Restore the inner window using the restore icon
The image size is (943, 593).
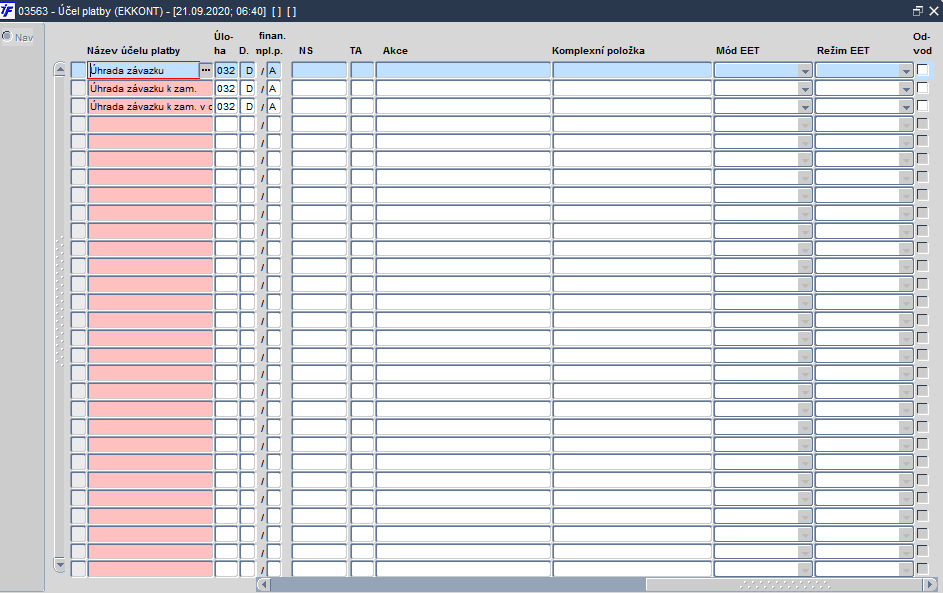(917, 11)
